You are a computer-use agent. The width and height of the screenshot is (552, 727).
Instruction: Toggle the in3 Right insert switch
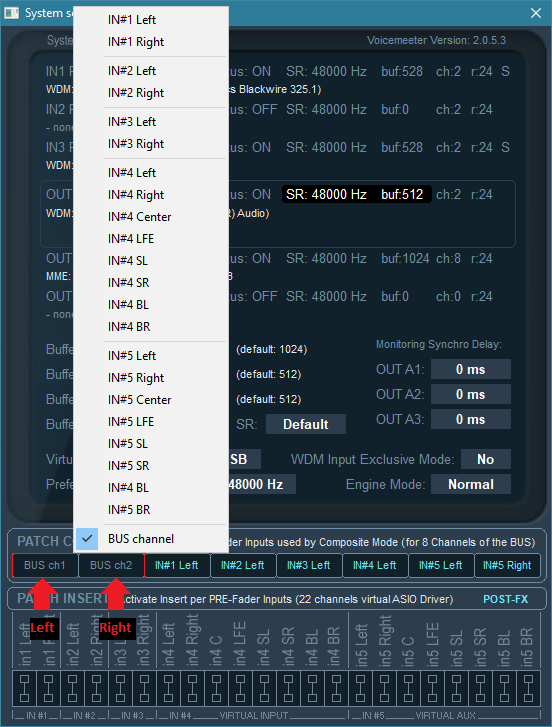145,689
